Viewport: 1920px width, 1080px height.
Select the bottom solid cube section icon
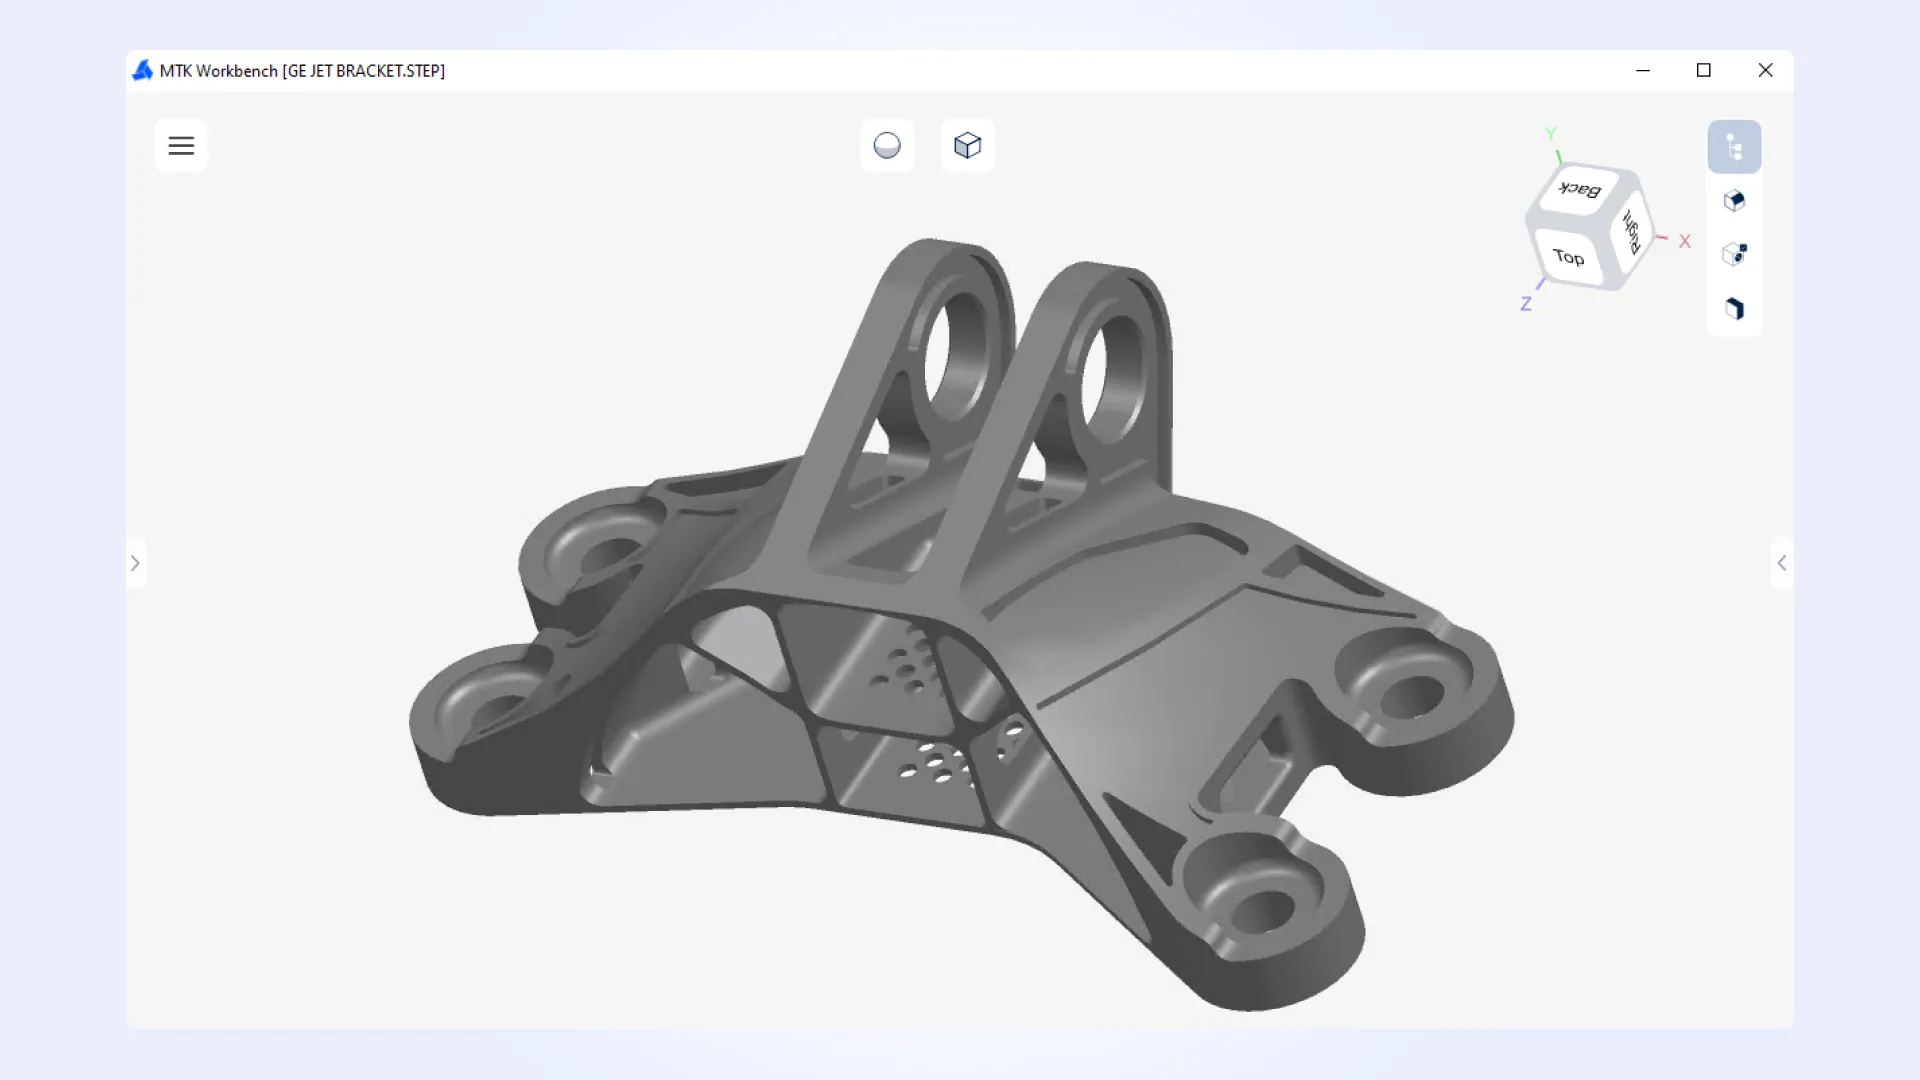[x=1735, y=309]
